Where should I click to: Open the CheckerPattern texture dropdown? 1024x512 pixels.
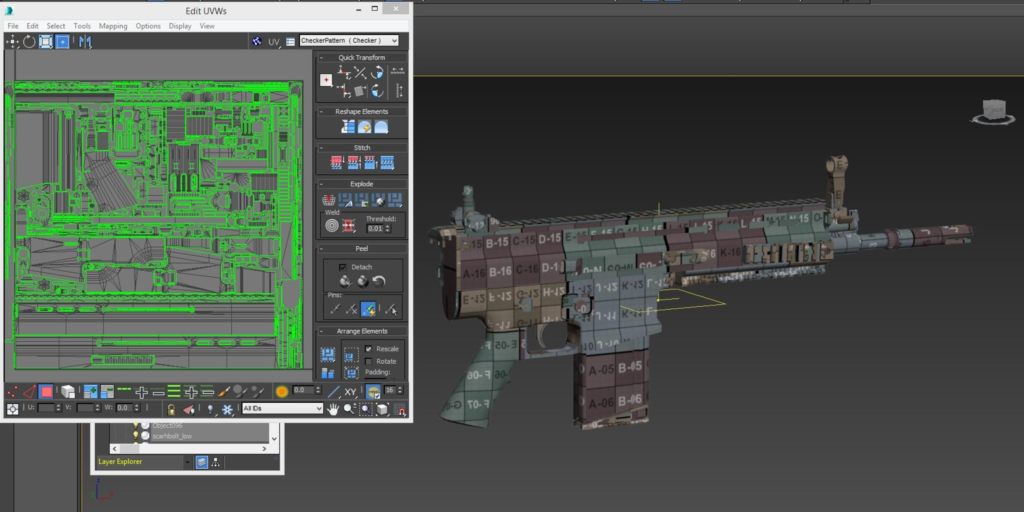(x=349, y=40)
